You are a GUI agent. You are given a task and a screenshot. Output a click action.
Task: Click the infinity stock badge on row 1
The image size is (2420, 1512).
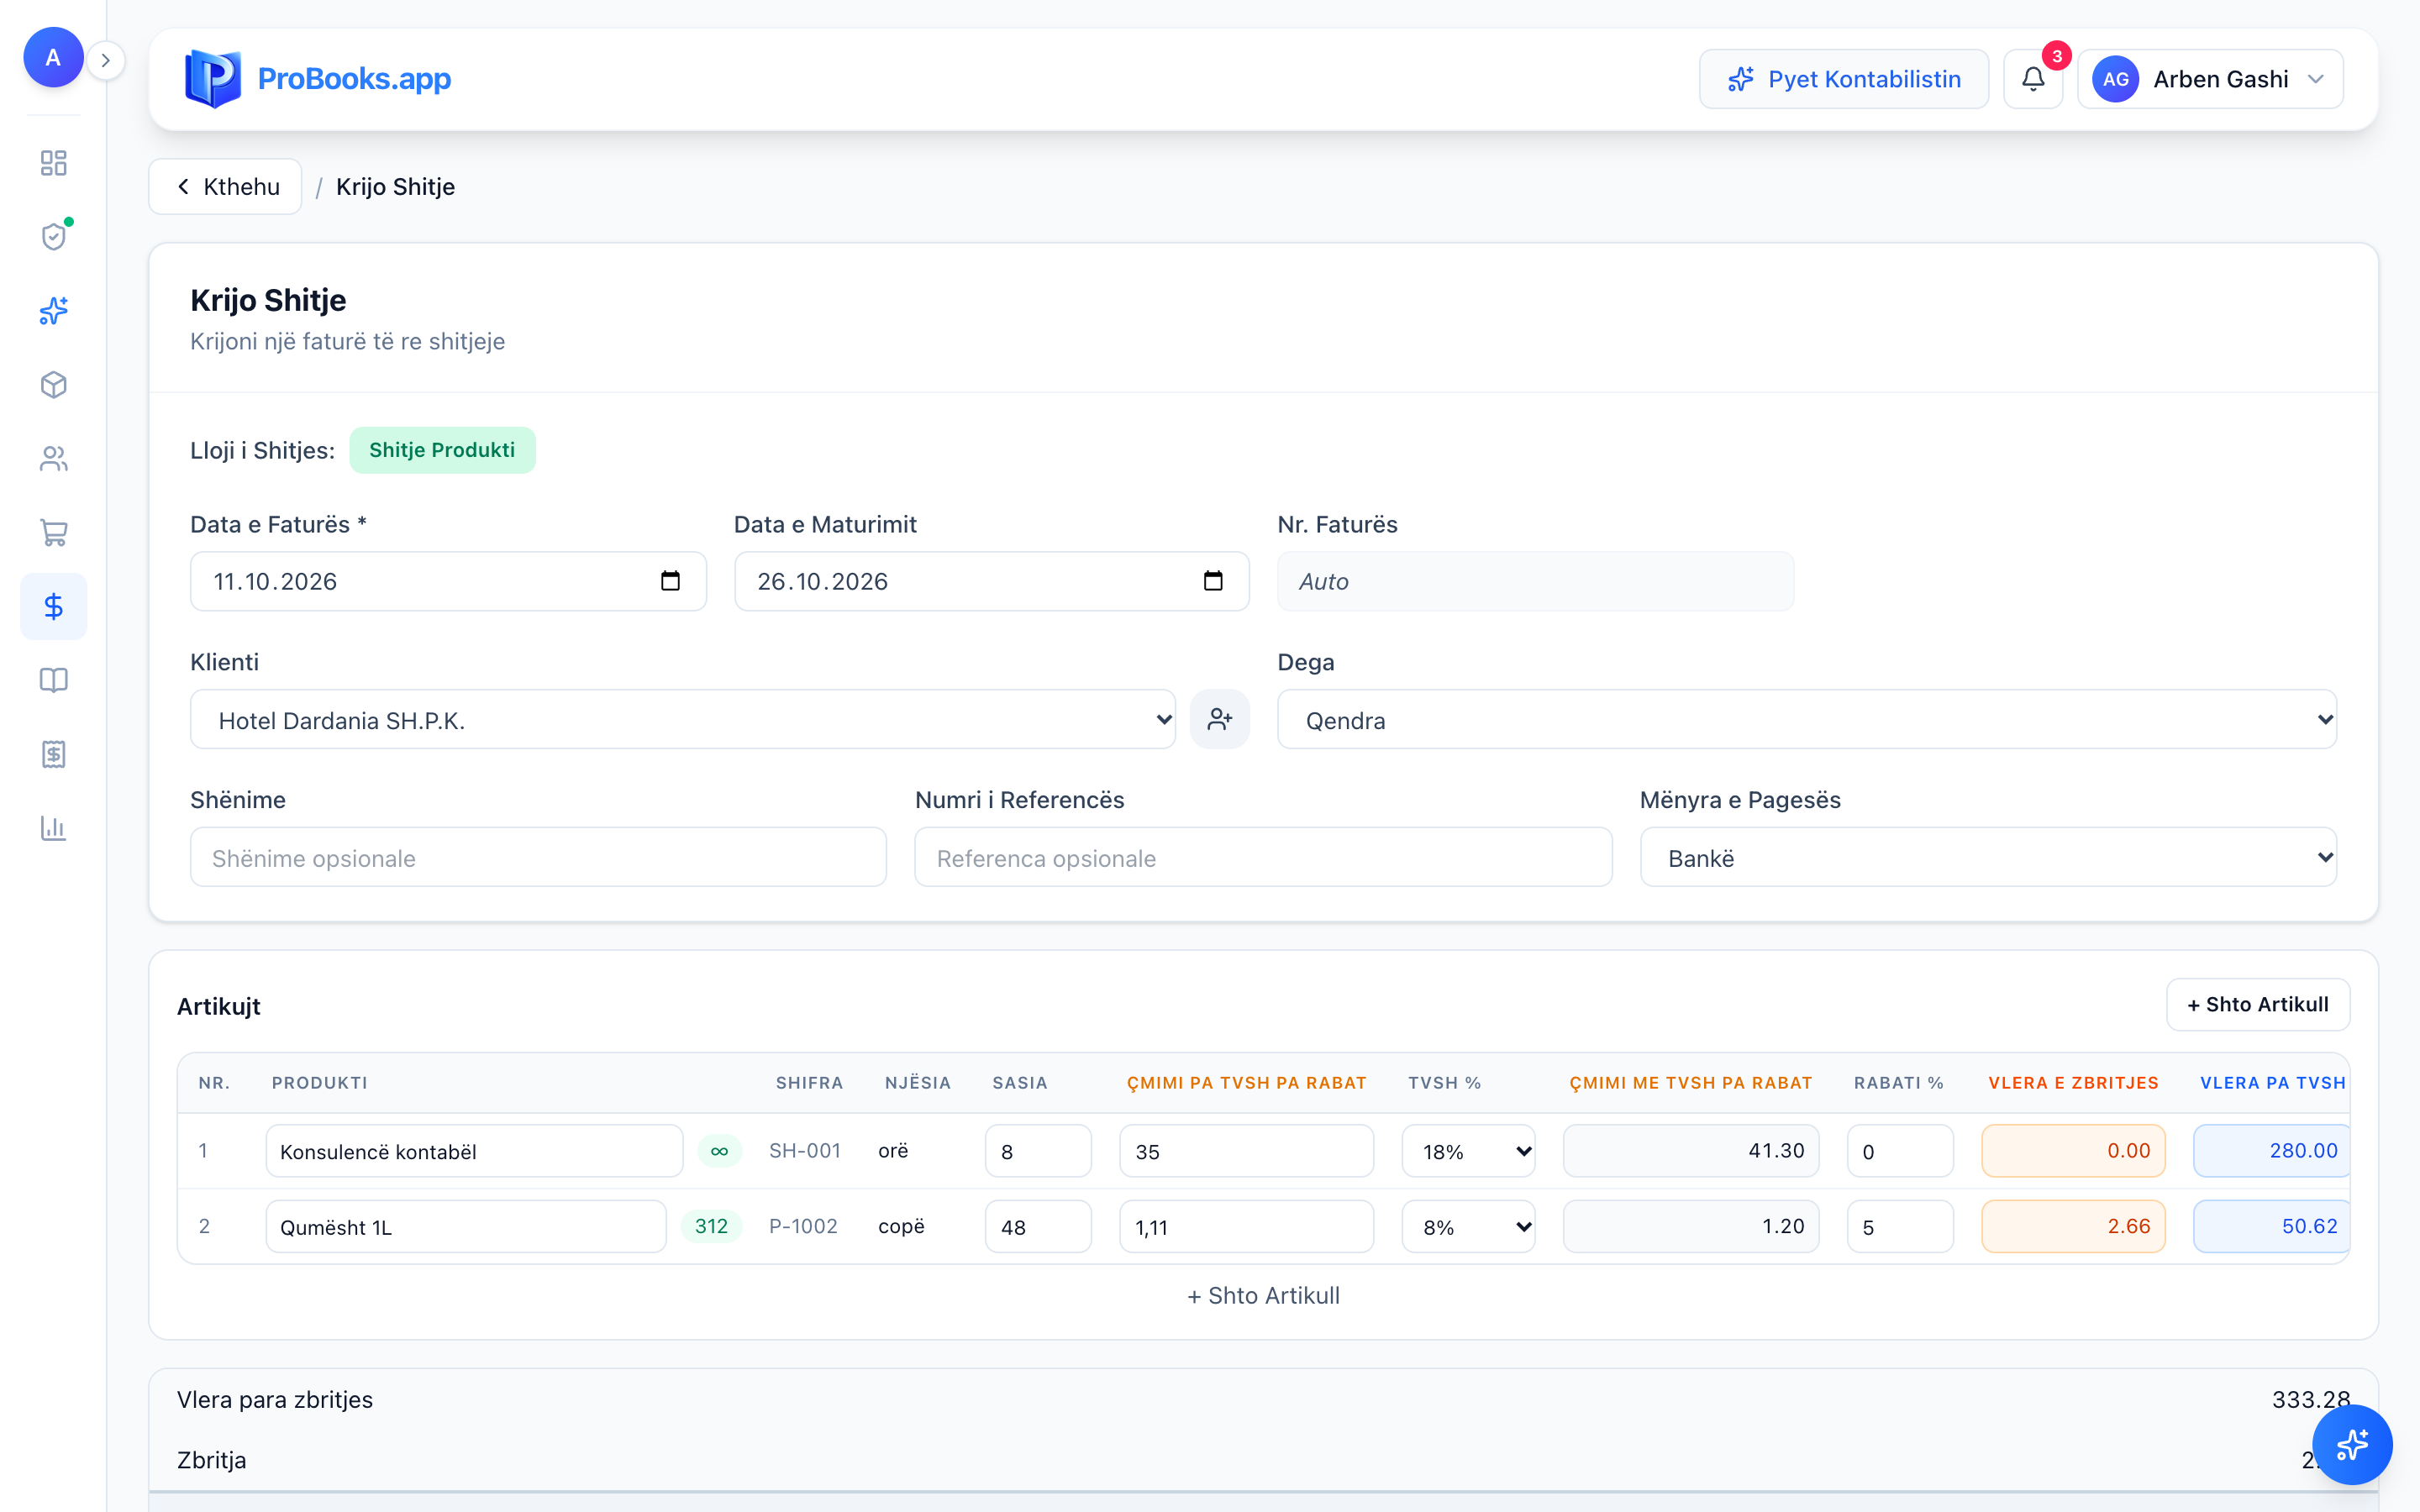click(x=719, y=1151)
